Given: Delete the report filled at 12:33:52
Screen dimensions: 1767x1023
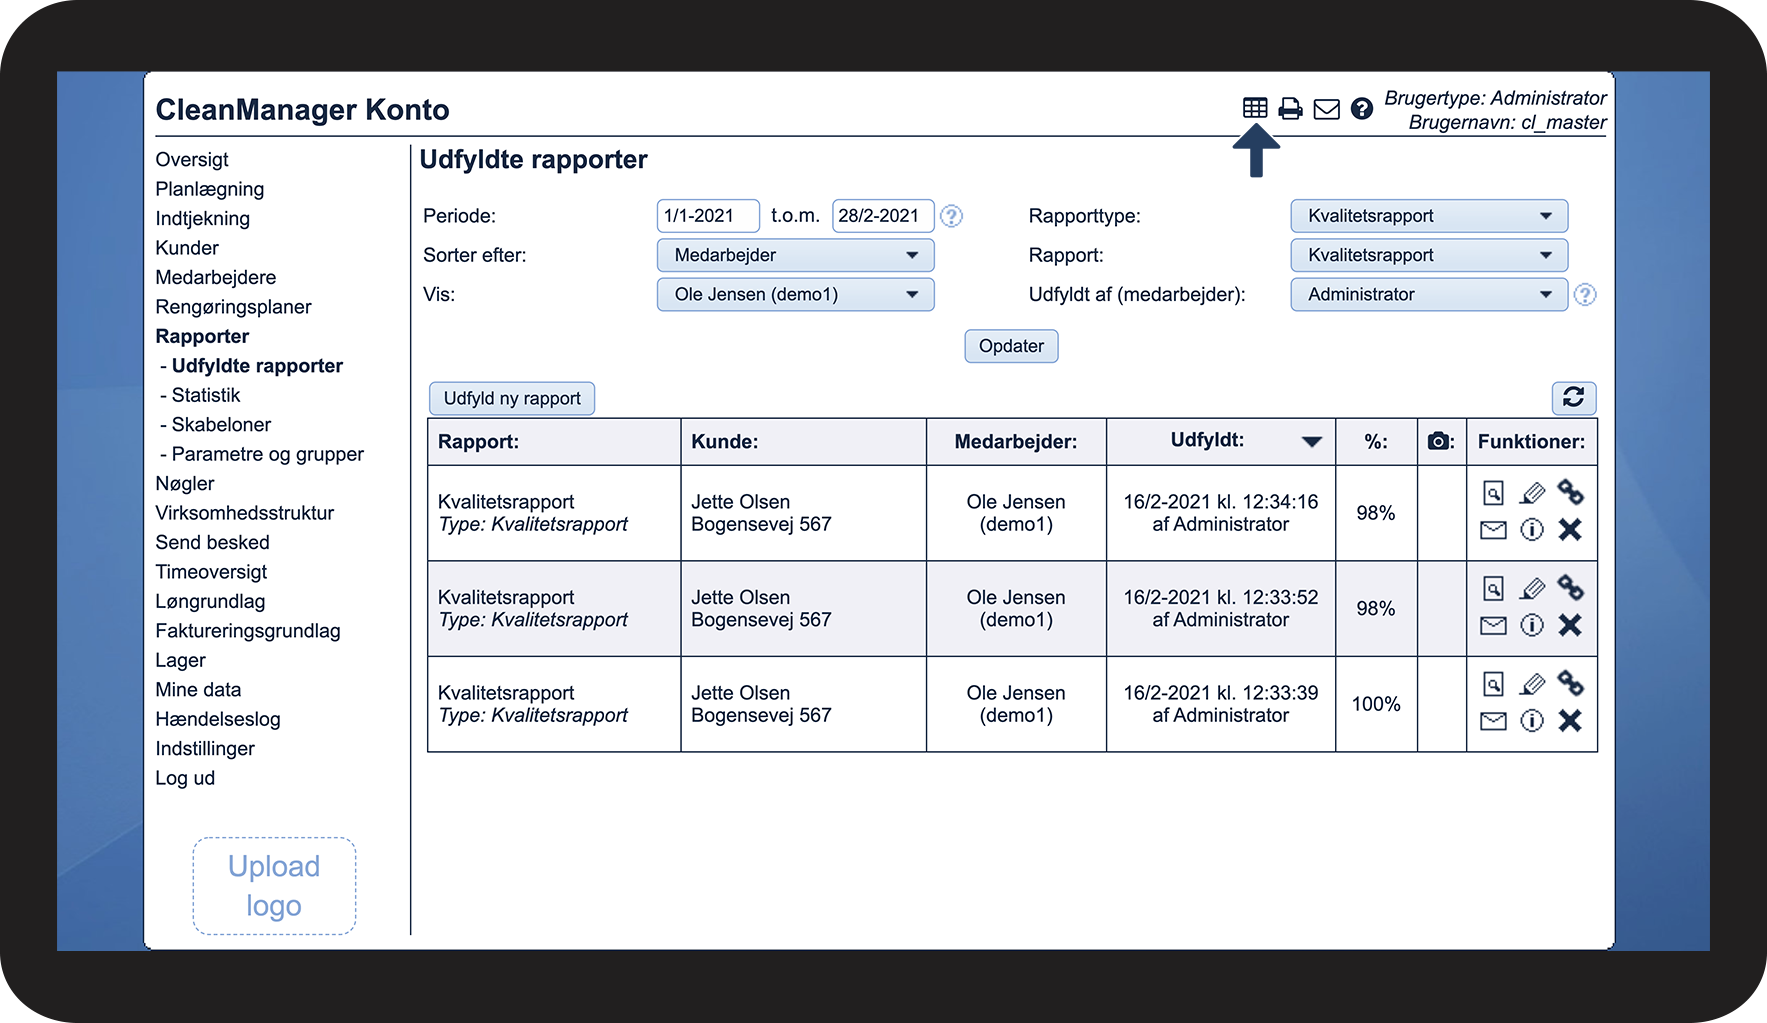Looking at the screenshot, I should [1570, 626].
